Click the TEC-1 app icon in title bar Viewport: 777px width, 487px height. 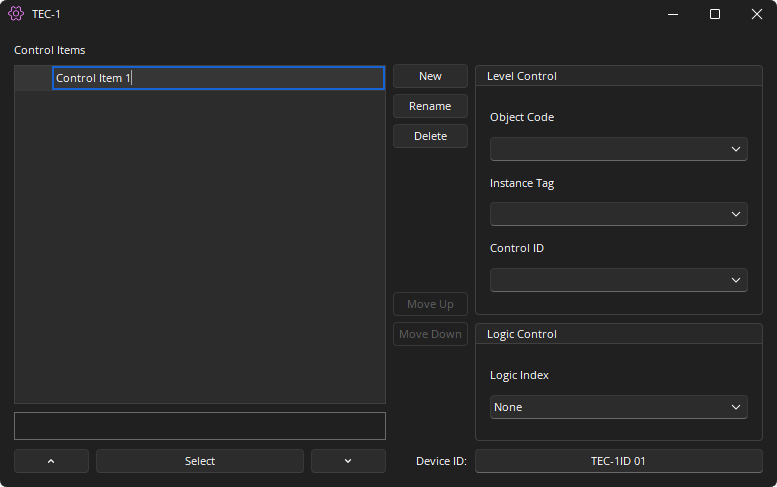click(16, 14)
